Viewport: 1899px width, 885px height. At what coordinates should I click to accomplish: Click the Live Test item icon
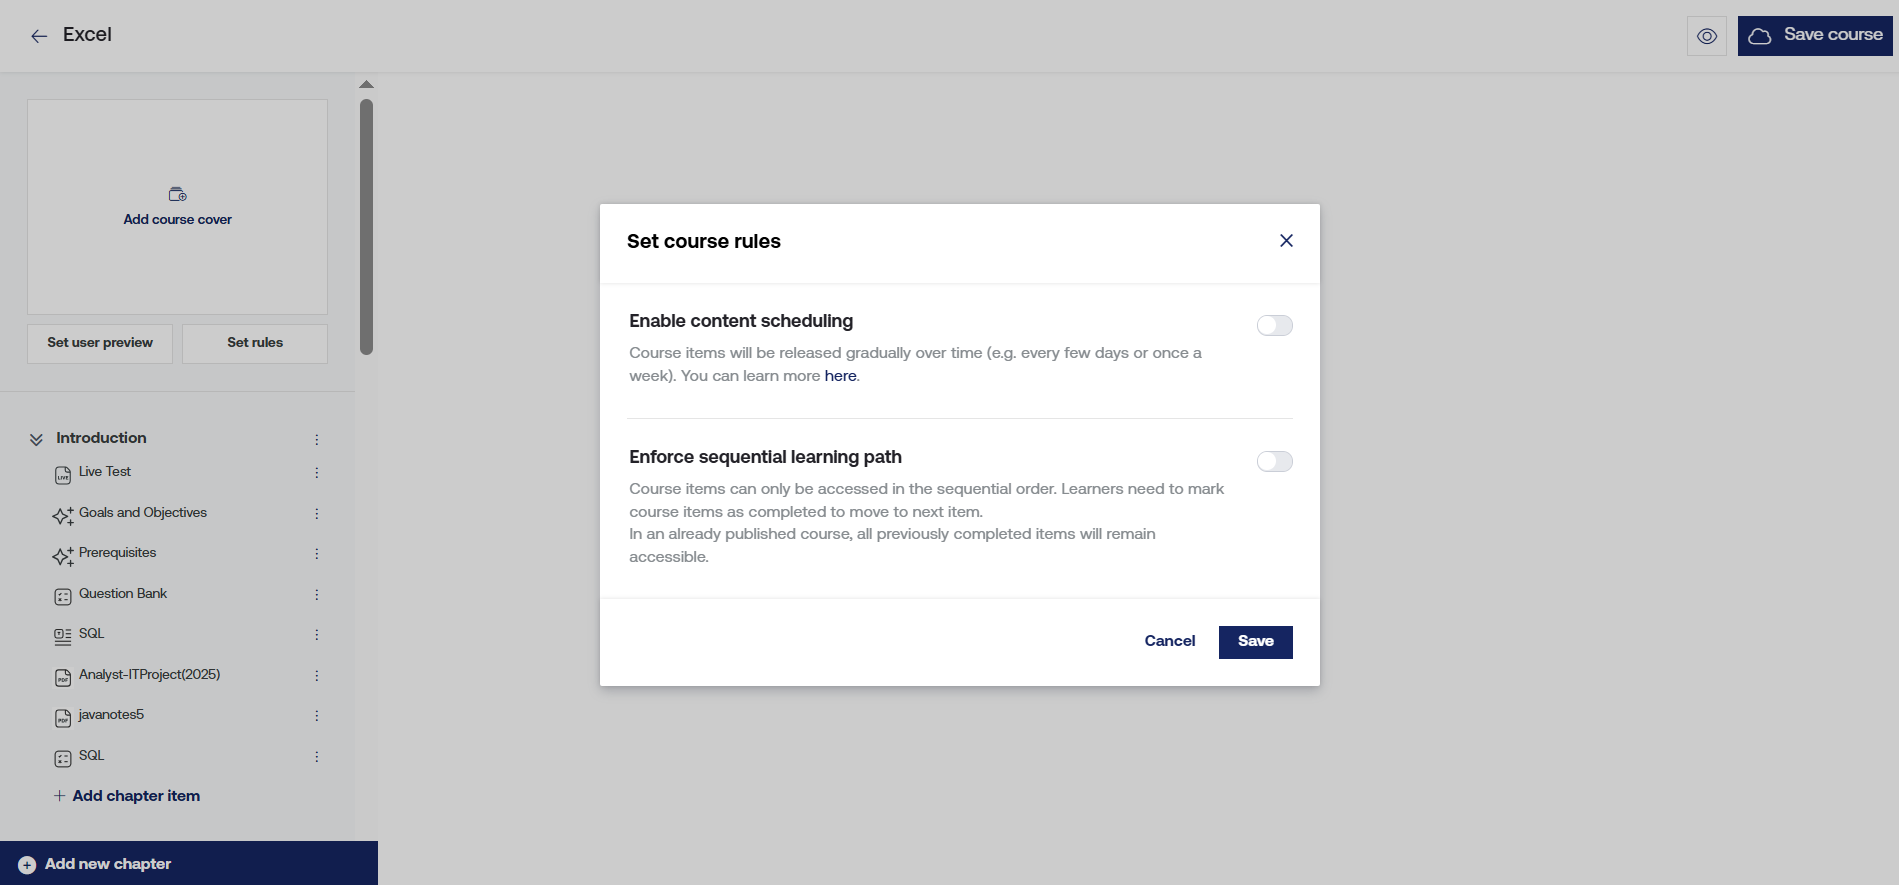(63, 475)
